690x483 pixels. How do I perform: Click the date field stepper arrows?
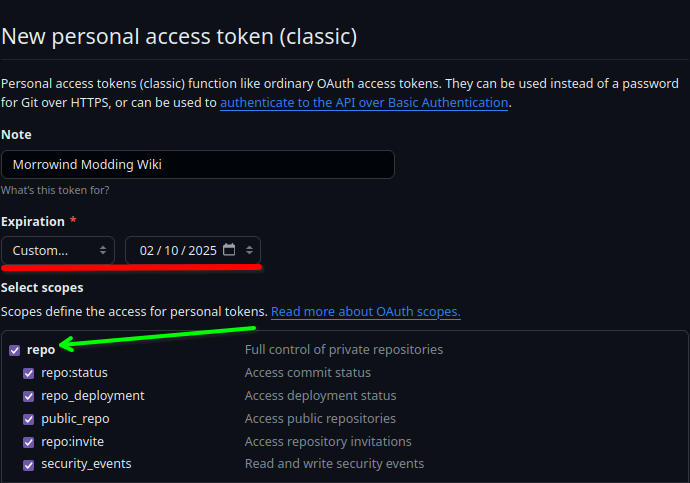coord(250,250)
